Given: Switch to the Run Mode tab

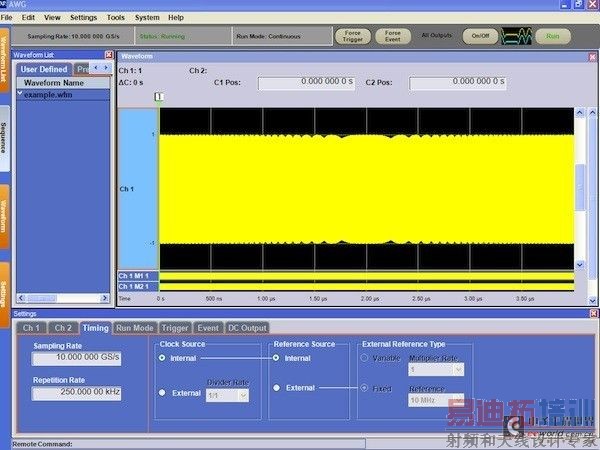Looking at the screenshot, I should point(134,327).
